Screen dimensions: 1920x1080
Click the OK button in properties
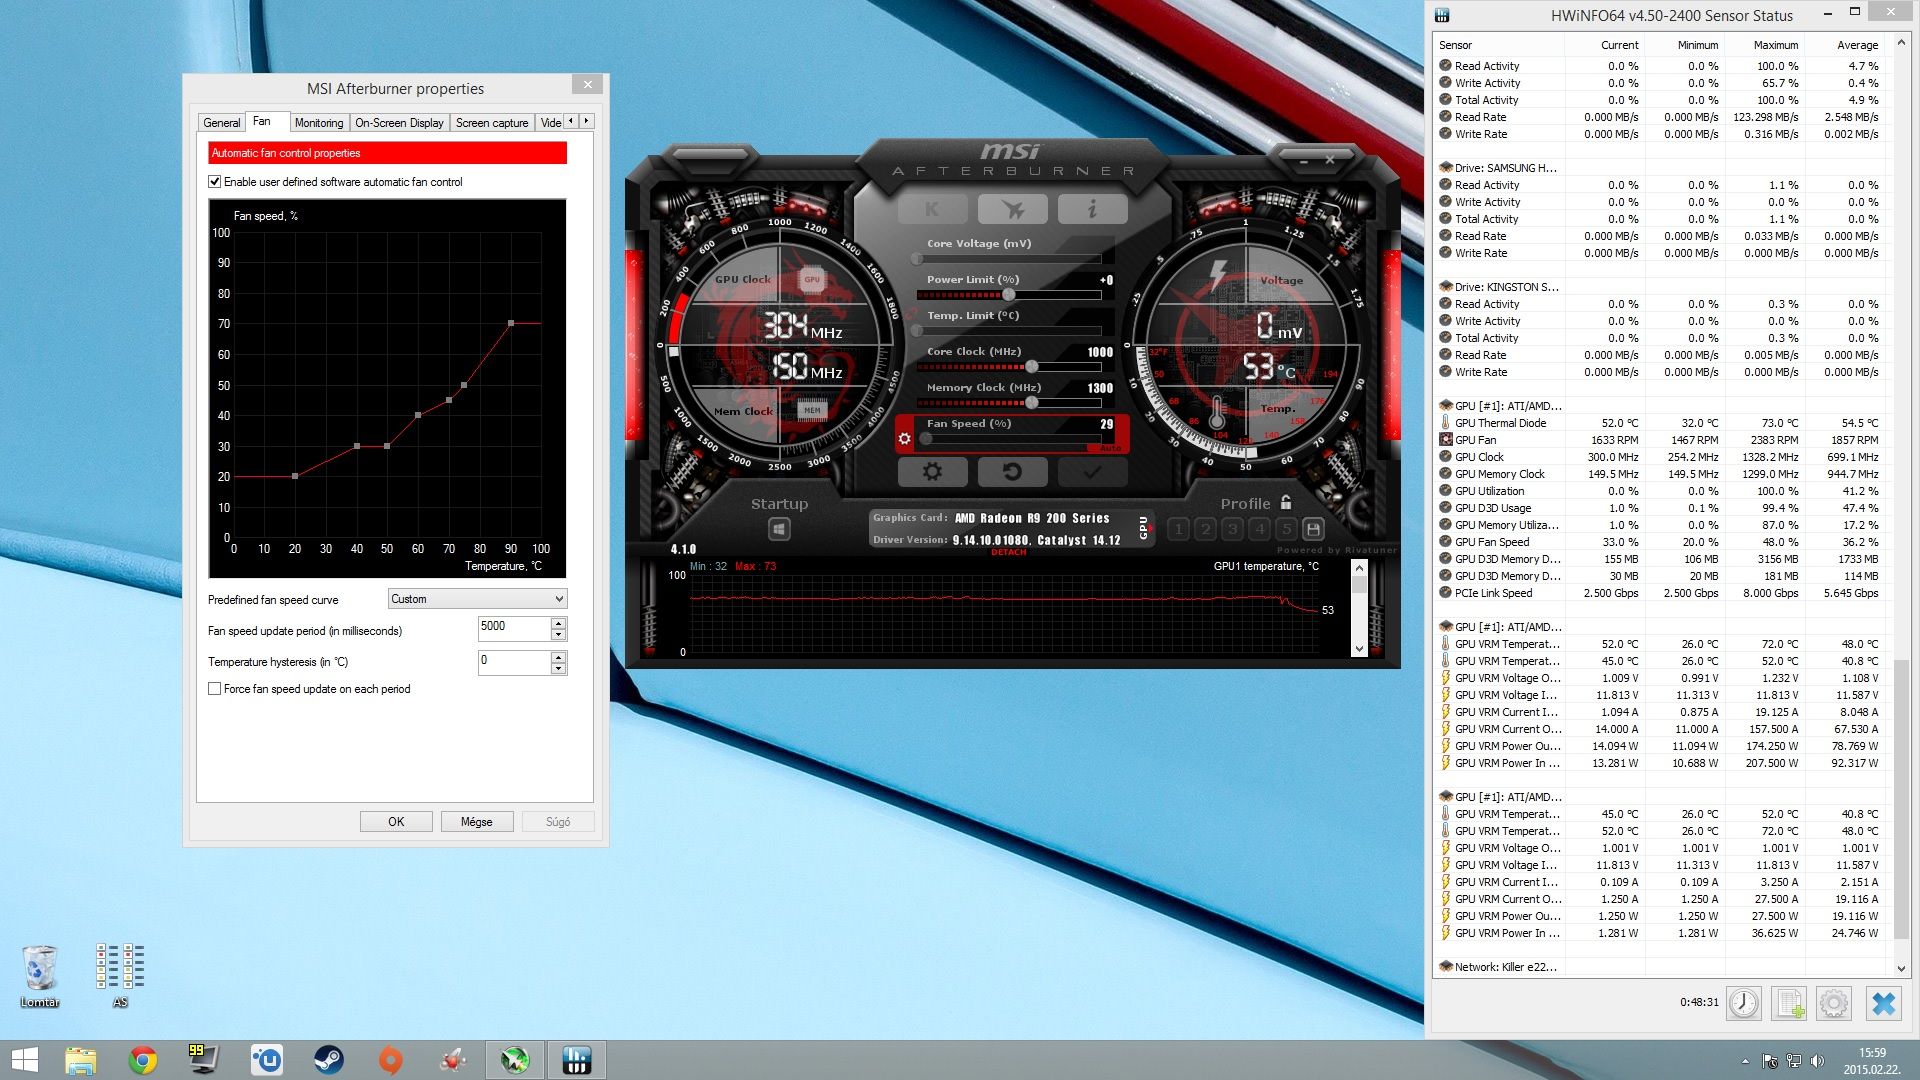tap(396, 822)
